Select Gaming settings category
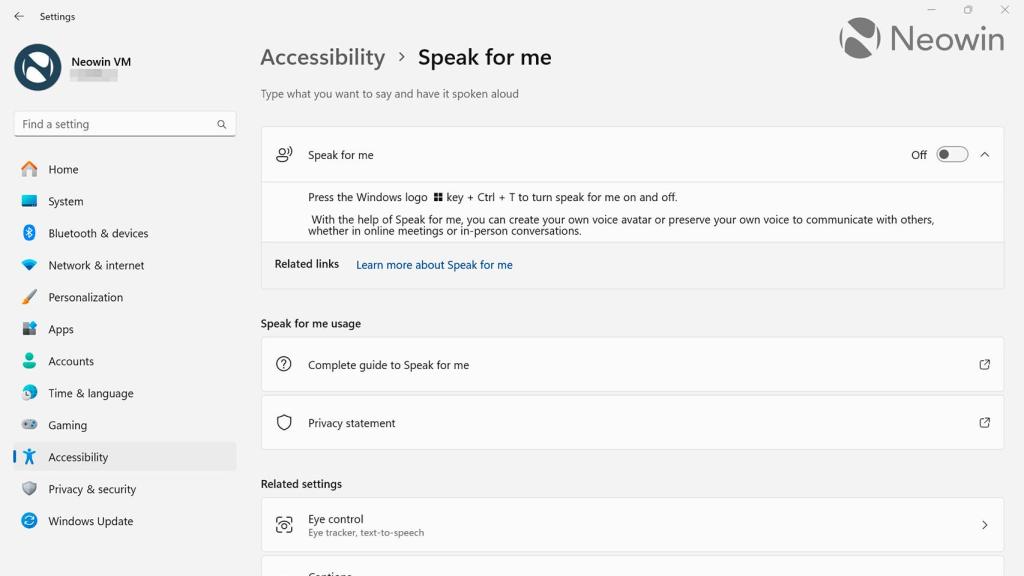 pyautogui.click(x=124, y=424)
